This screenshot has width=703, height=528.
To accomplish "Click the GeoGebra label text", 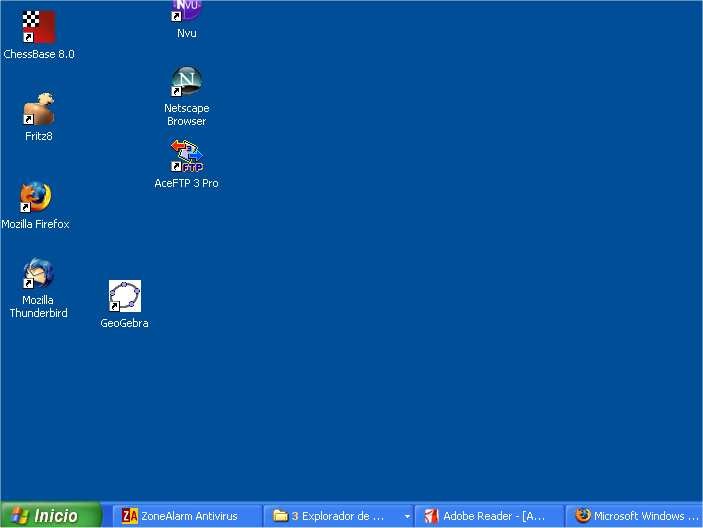I will [x=124, y=323].
